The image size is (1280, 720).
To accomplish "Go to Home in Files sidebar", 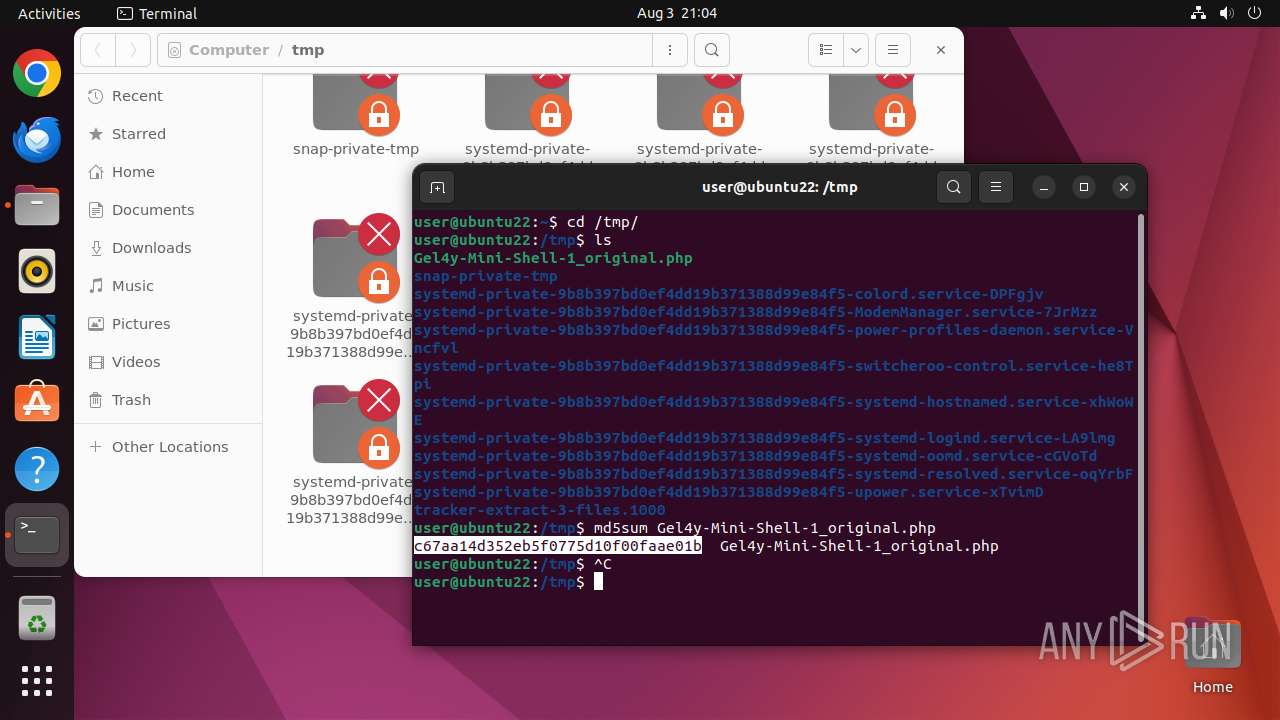I will click(168, 172).
